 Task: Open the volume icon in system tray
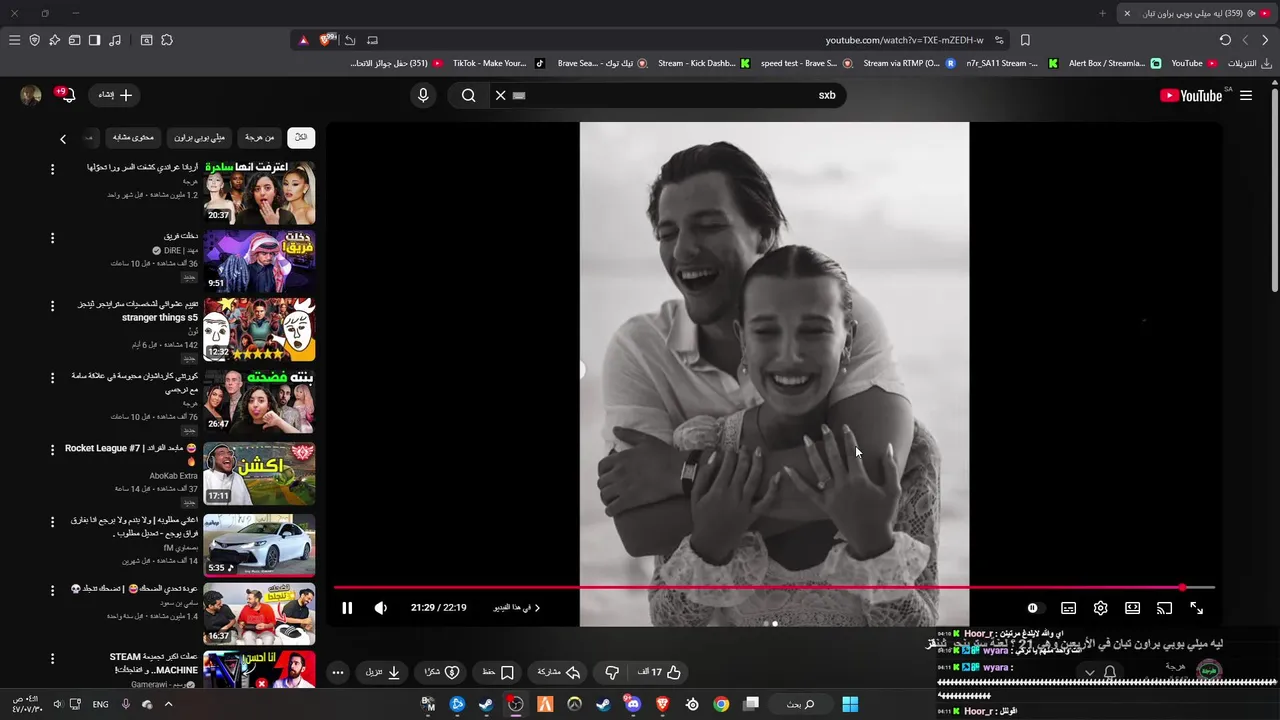click(57, 704)
